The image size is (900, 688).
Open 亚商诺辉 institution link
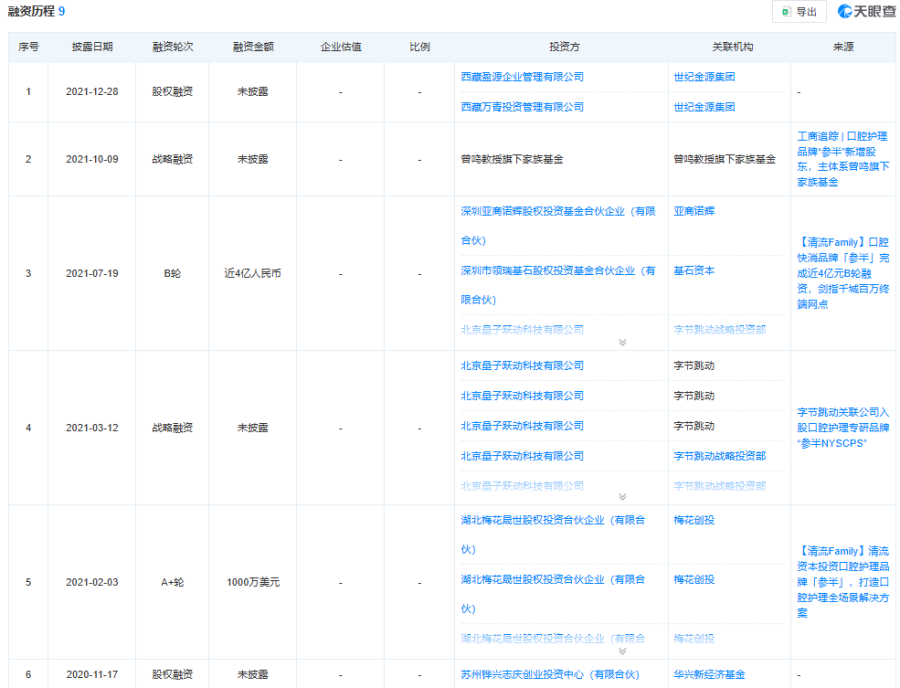click(694, 211)
